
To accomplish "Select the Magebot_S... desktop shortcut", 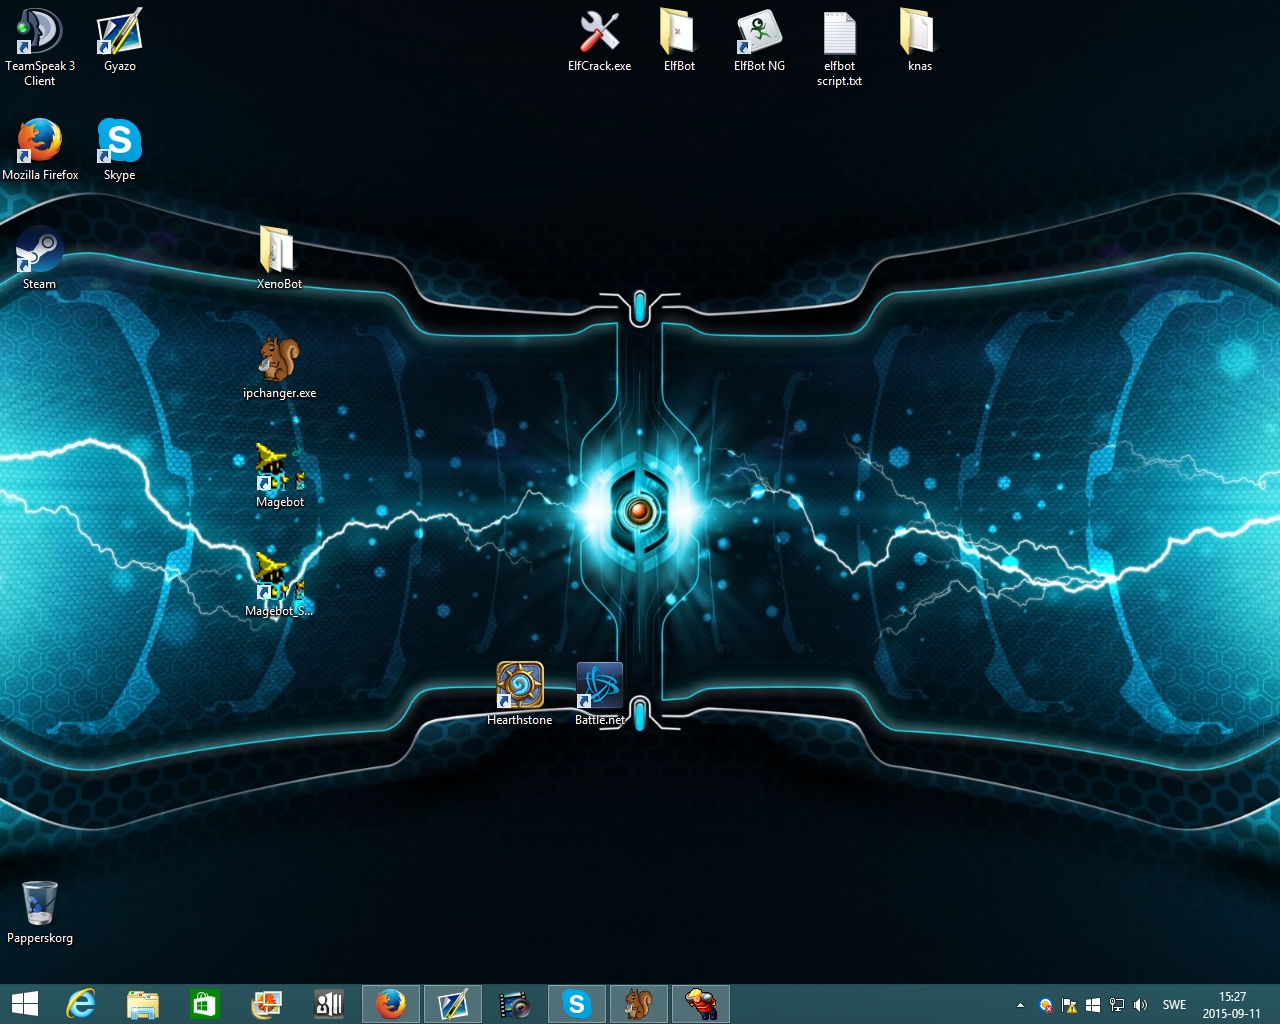I will [279, 585].
